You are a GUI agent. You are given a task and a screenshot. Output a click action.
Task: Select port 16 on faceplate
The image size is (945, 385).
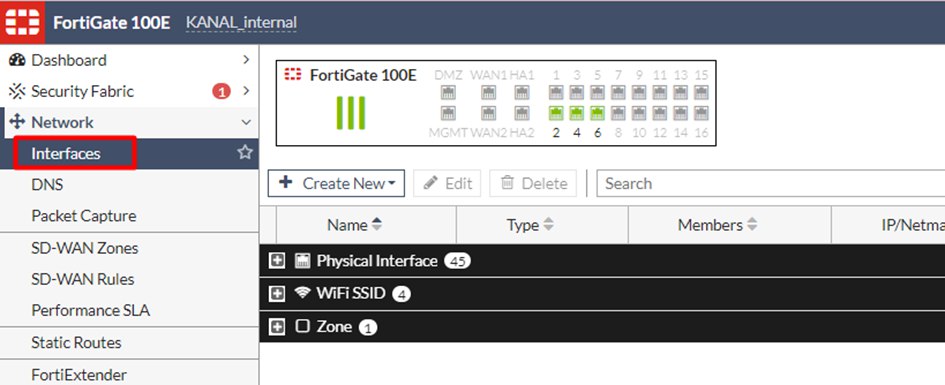pyautogui.click(x=701, y=113)
